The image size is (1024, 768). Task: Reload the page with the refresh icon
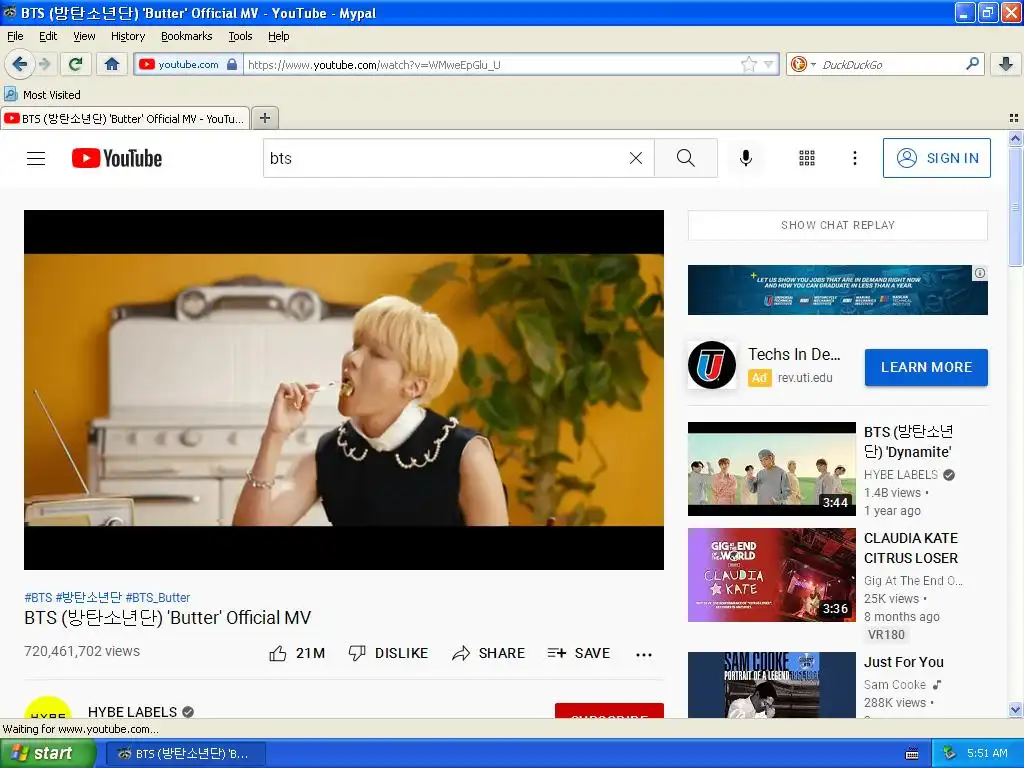click(x=76, y=64)
